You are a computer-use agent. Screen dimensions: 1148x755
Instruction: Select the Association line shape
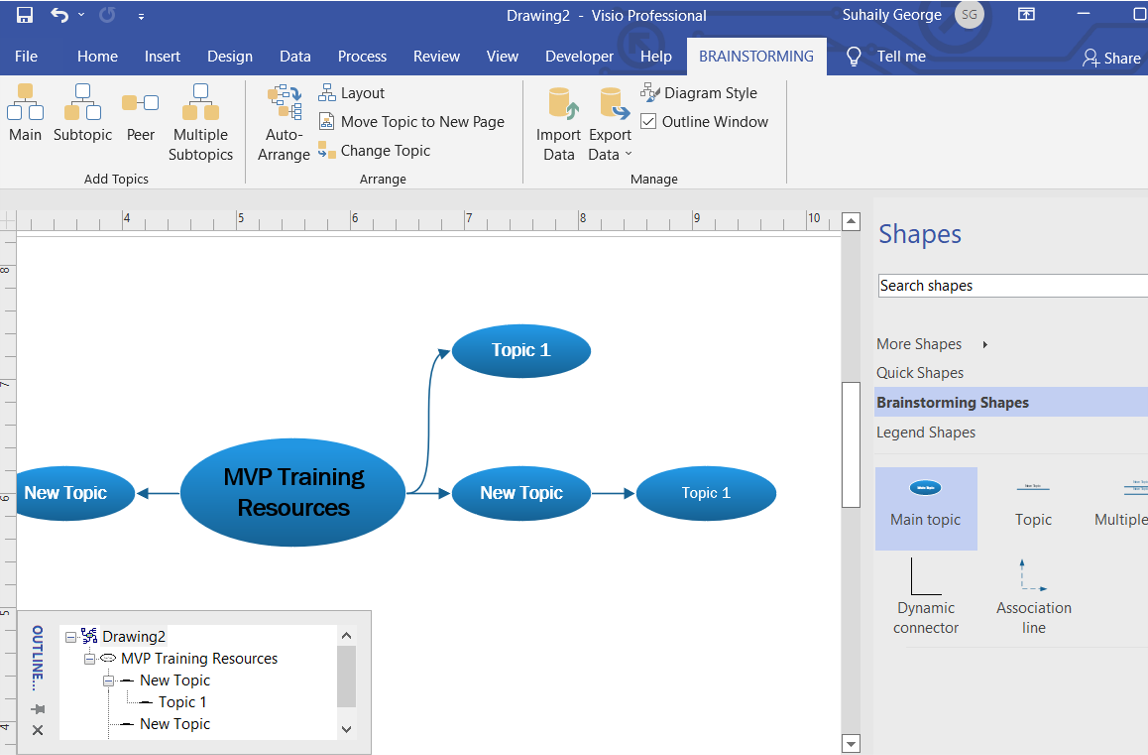coord(1033,597)
